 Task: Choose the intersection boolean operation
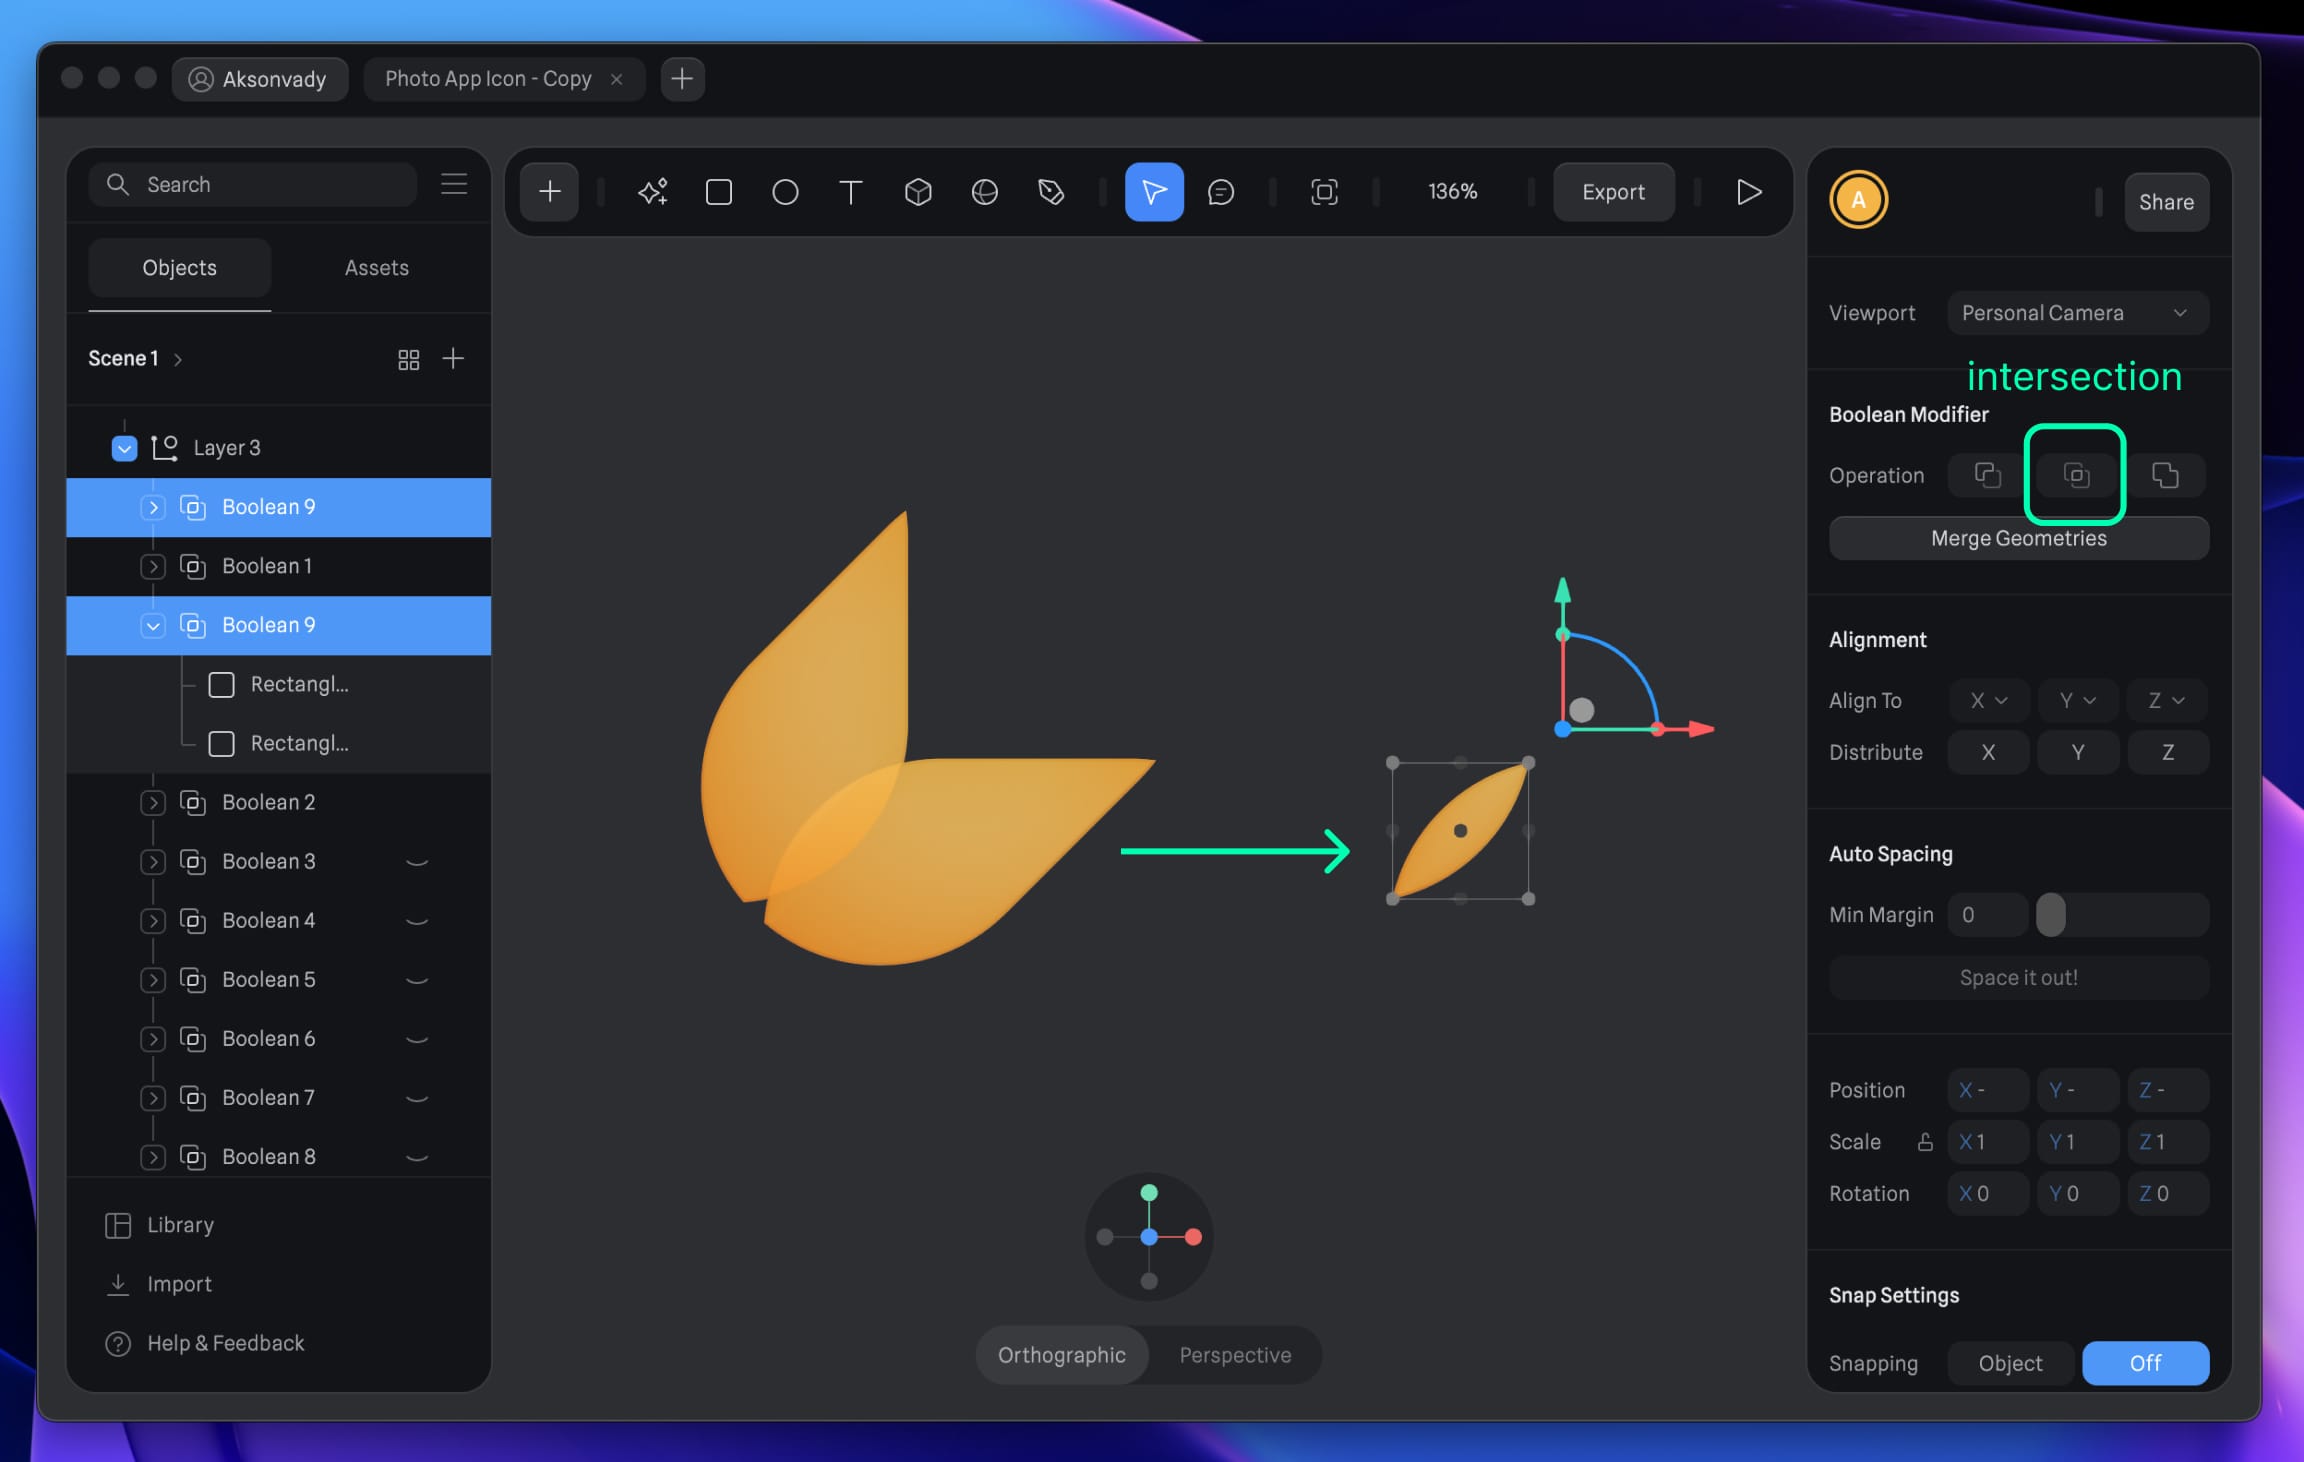[x=2076, y=475]
